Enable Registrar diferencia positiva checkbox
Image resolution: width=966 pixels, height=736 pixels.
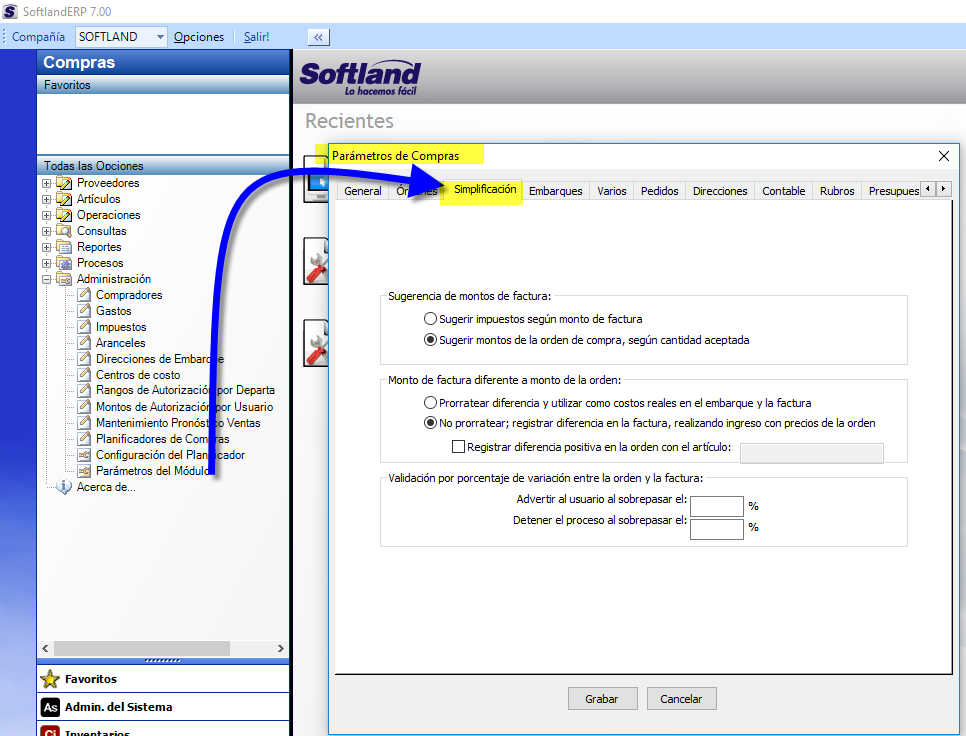(x=459, y=448)
